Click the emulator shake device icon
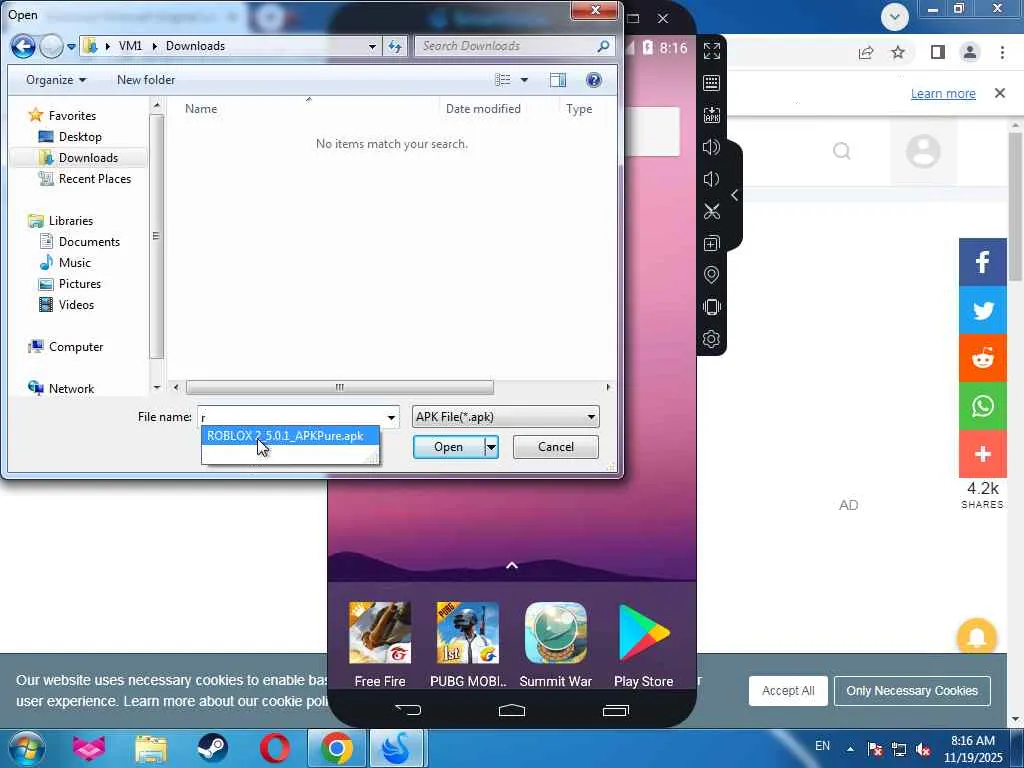1024x768 pixels. pos(712,307)
